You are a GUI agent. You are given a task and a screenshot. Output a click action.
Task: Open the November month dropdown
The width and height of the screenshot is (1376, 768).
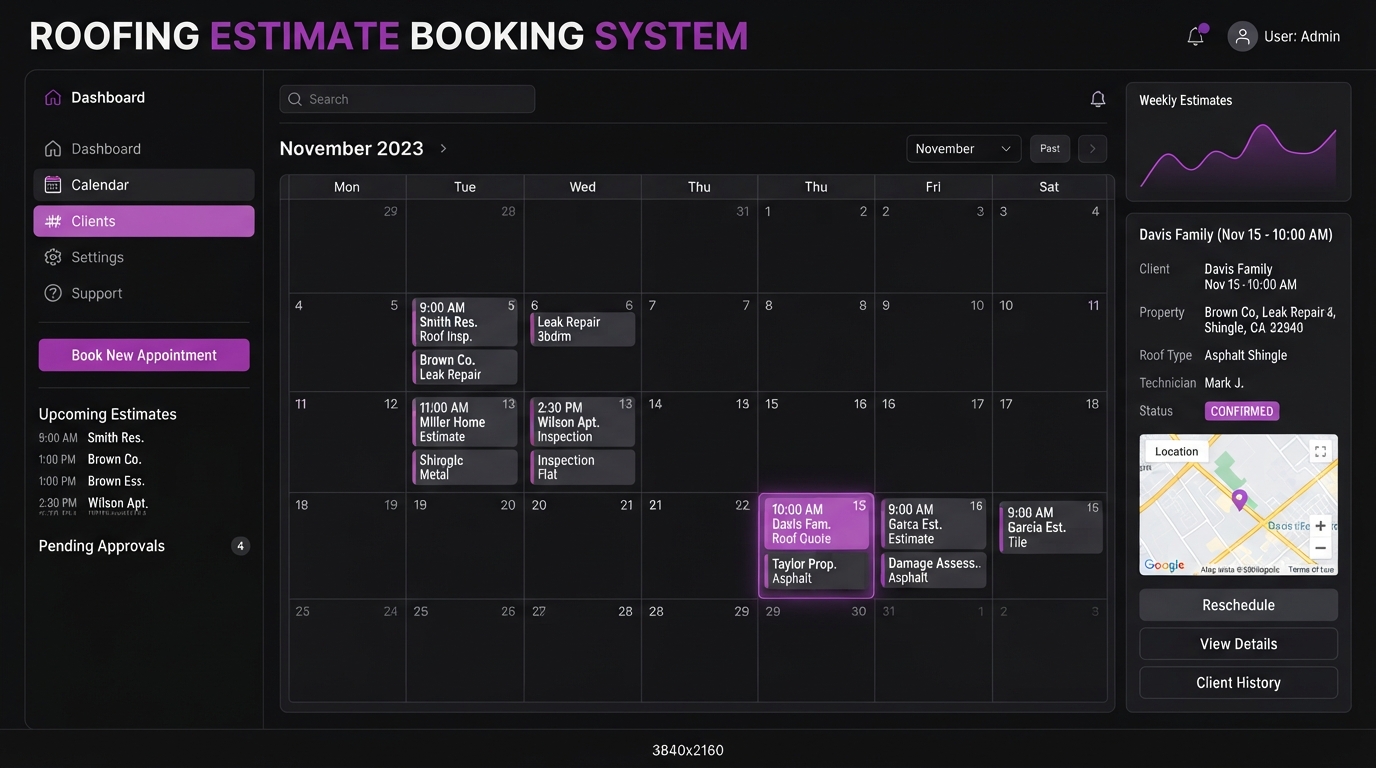964,149
